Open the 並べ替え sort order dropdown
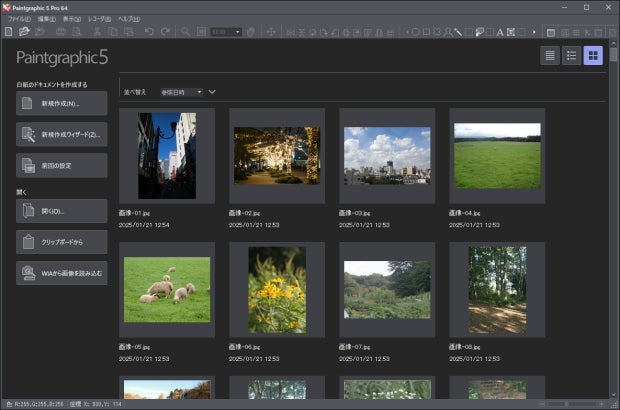620x410 pixels. (181, 92)
